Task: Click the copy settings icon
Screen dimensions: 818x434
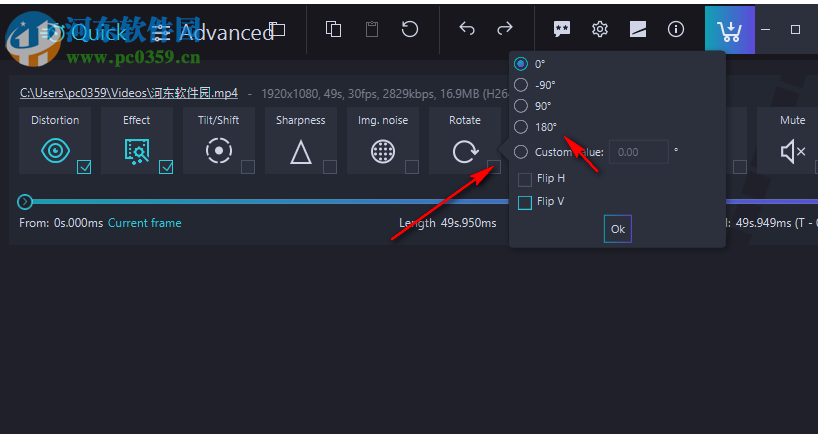Action: pyautogui.click(x=333, y=29)
